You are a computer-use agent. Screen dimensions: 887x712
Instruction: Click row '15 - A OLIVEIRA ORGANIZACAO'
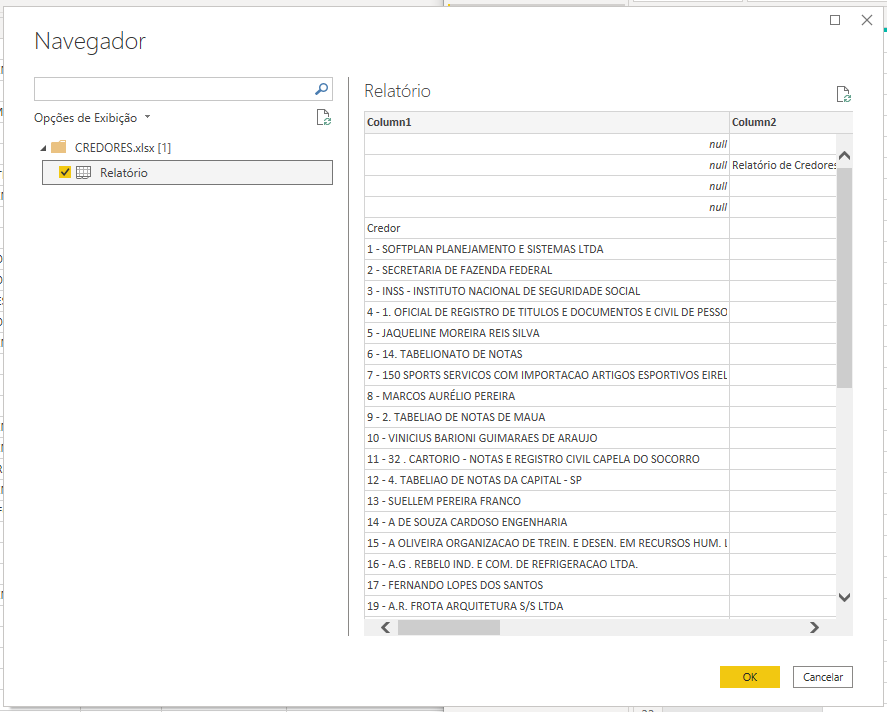(x=547, y=543)
